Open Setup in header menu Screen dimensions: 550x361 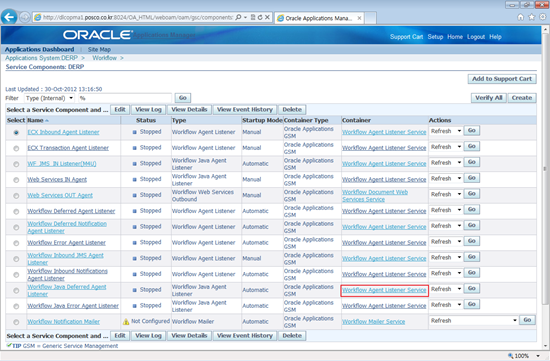[435, 37]
